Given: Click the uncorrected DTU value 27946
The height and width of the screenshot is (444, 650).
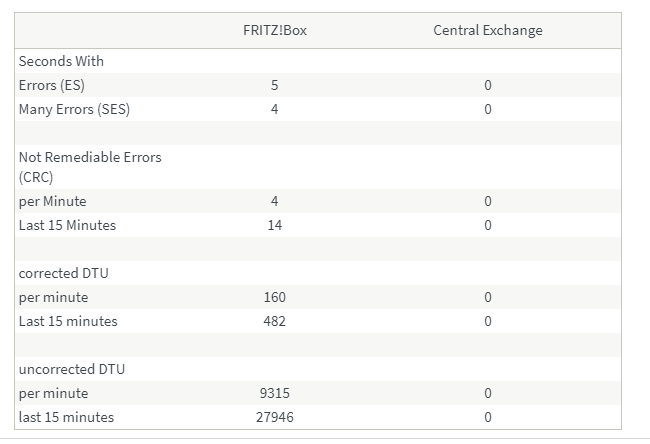Looking at the screenshot, I should 274,417.
